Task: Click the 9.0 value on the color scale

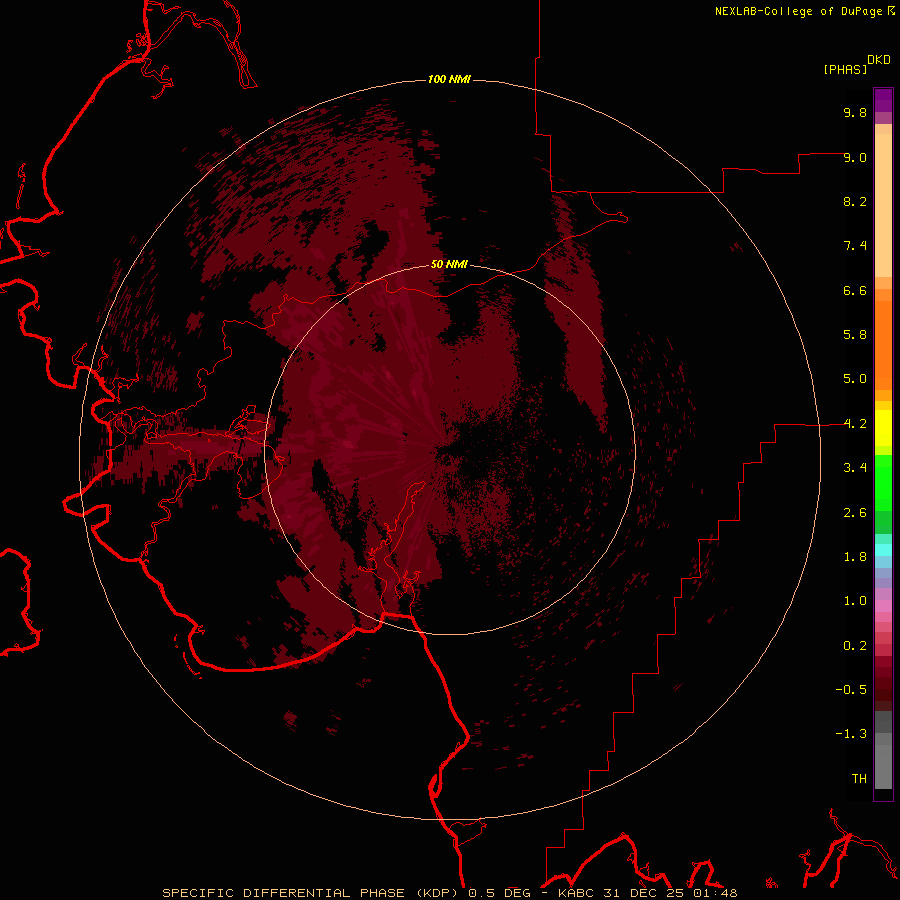Action: 855,157
